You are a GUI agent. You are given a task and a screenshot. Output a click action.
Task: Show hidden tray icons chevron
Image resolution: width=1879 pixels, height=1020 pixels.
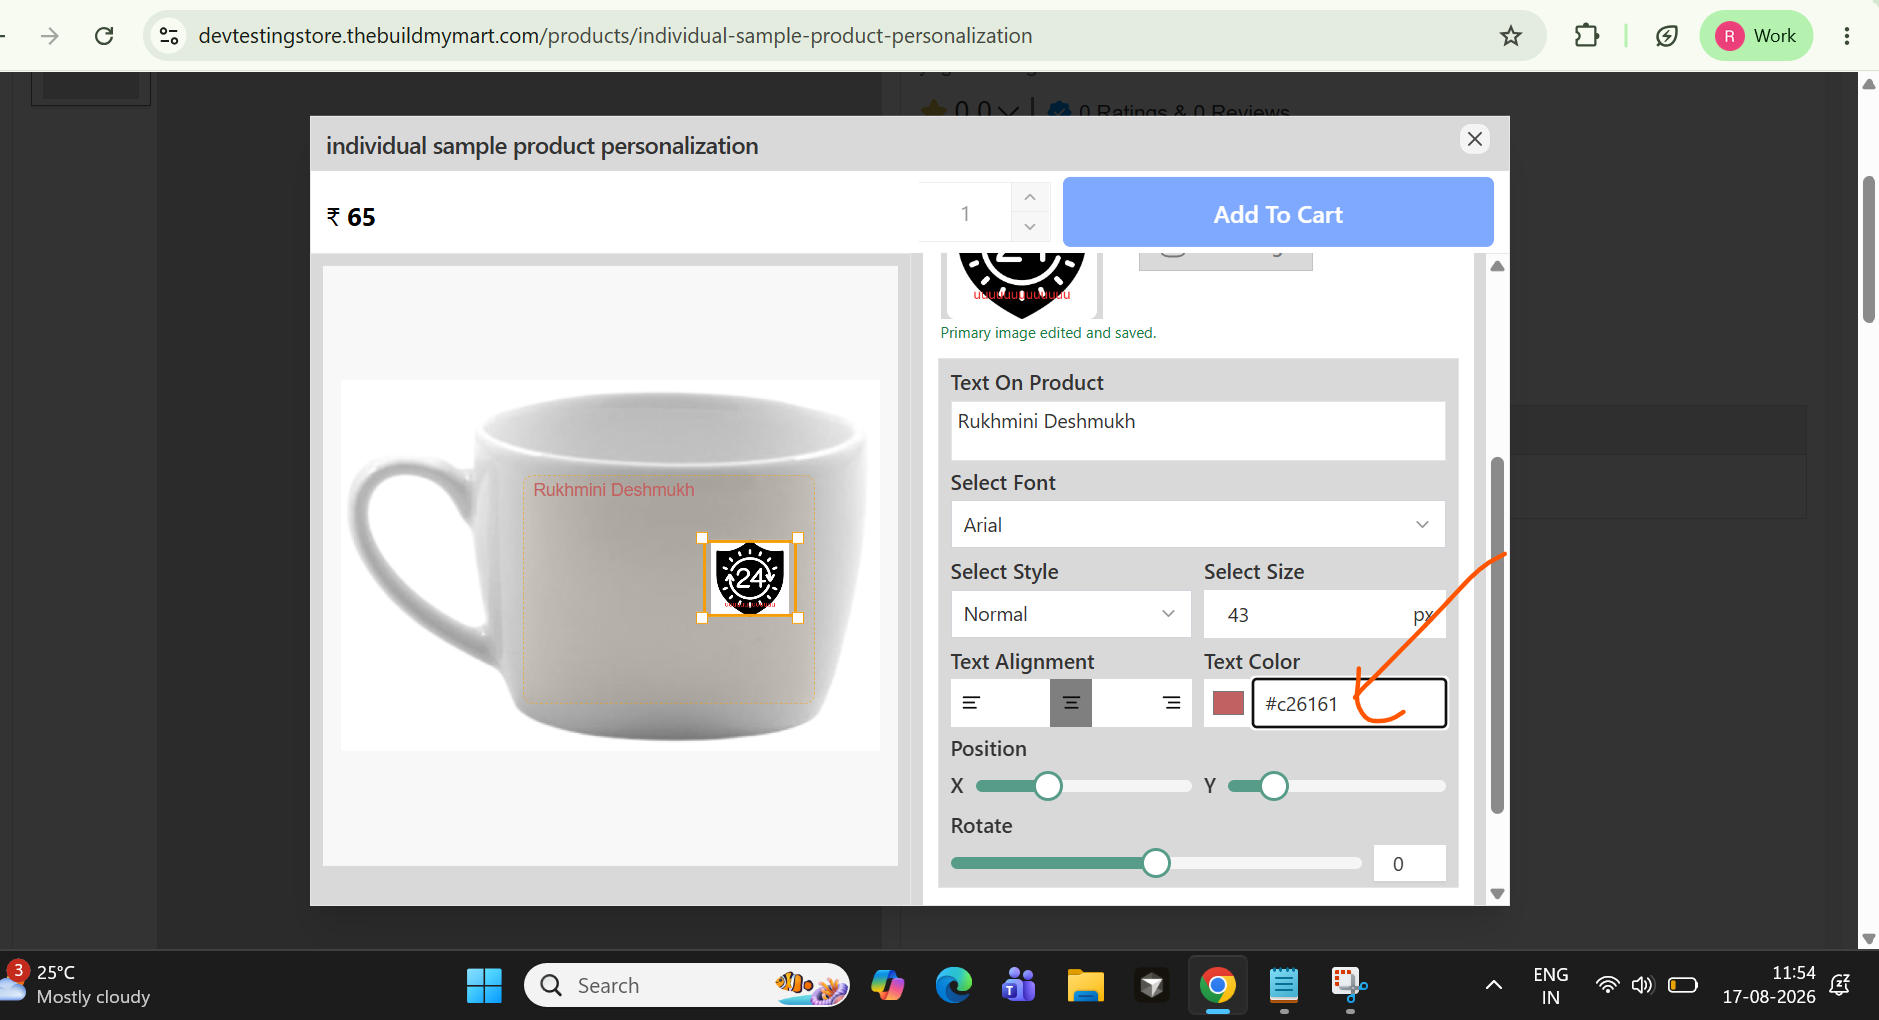[x=1494, y=986]
